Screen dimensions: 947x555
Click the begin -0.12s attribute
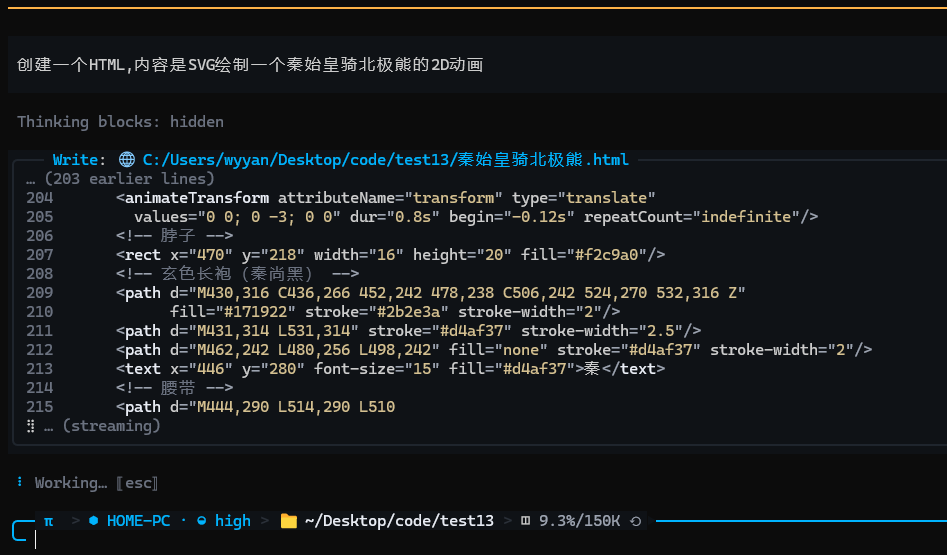click(512, 217)
